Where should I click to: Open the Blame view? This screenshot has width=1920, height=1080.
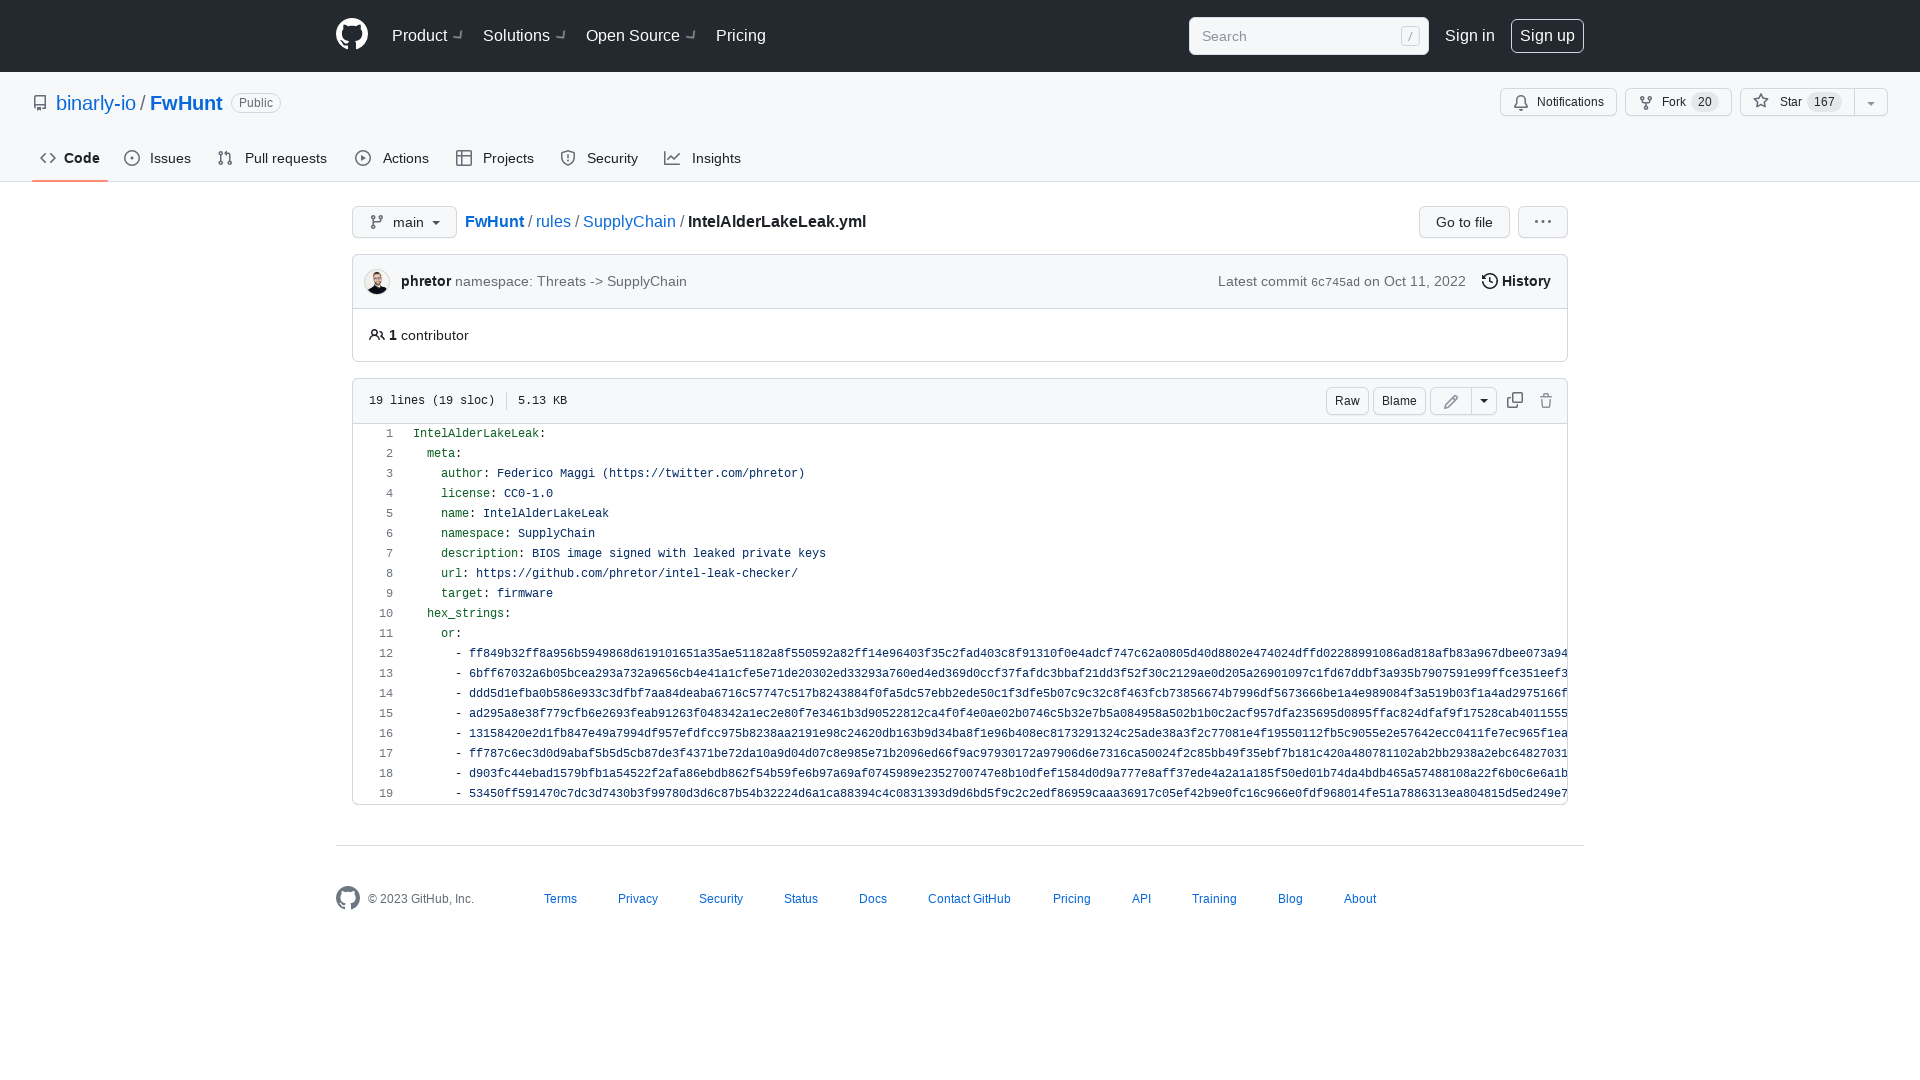coord(1399,401)
